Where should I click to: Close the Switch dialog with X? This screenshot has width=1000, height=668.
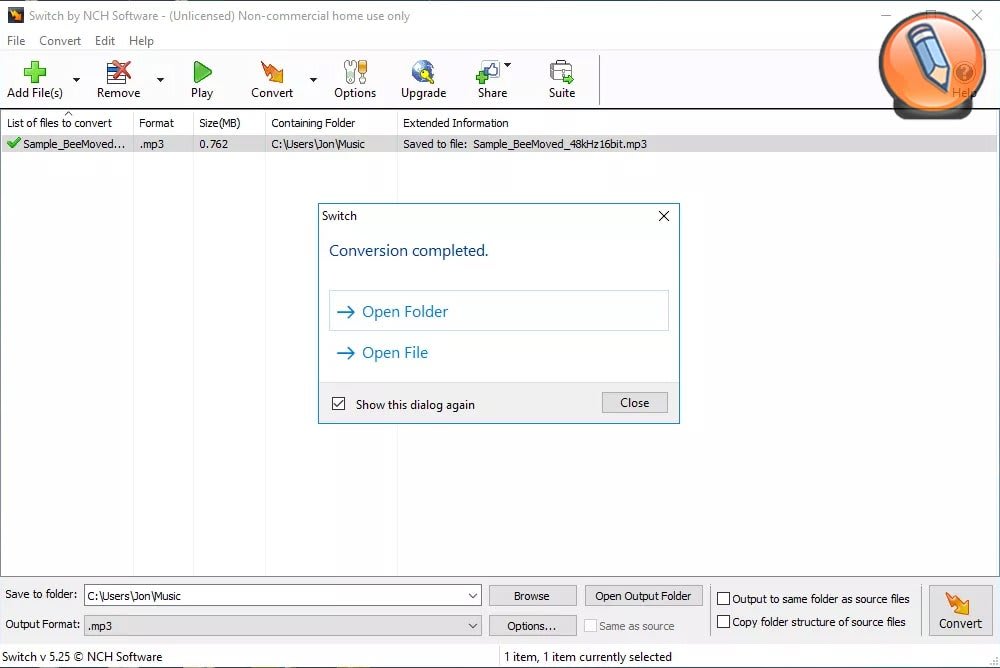pos(664,216)
